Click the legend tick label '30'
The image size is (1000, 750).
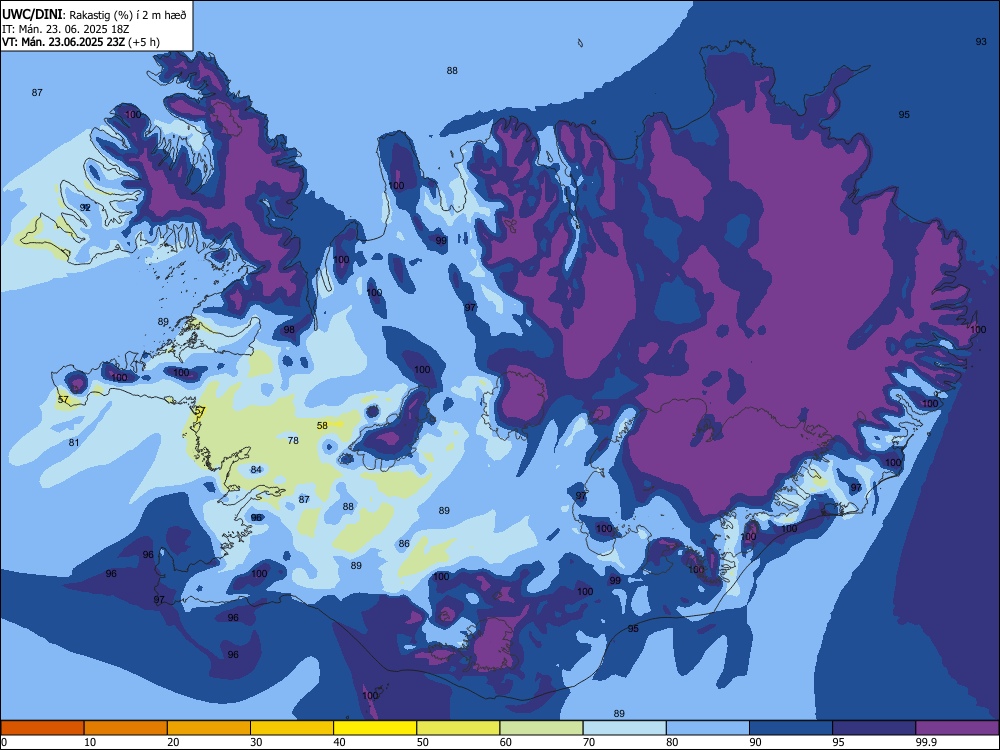coord(256,742)
